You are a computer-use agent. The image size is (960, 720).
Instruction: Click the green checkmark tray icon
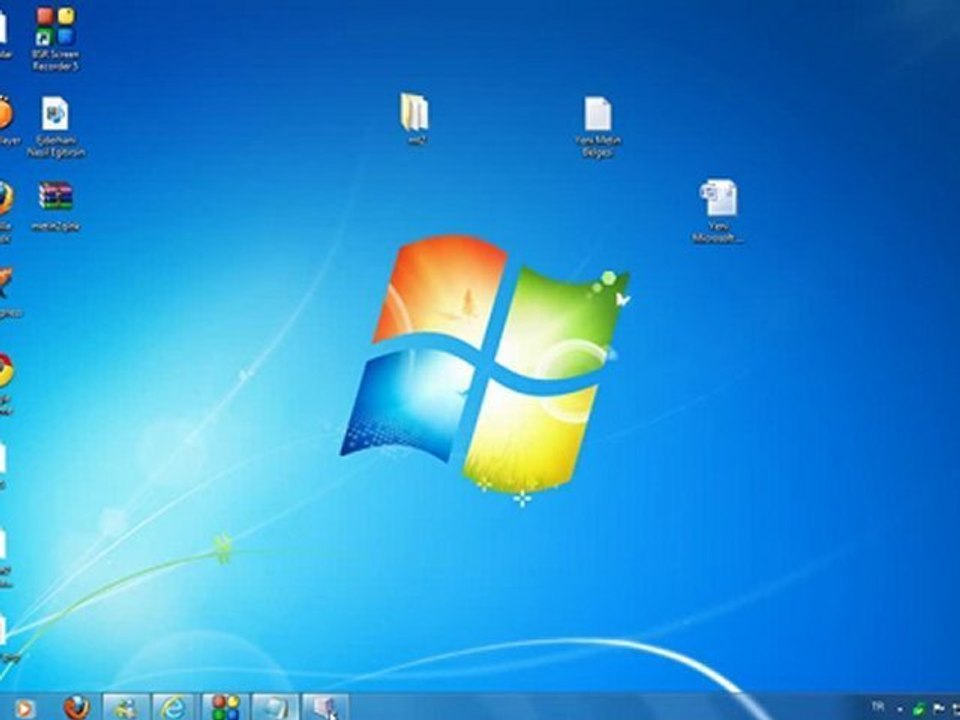(918, 709)
